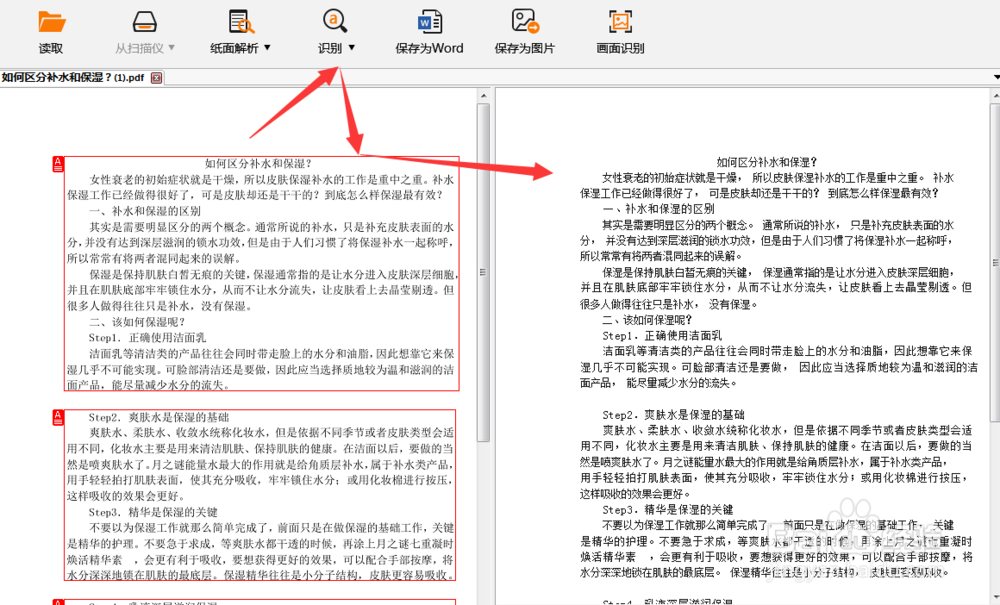
Task: Click the 读取 folder icon
Action: tap(52, 21)
